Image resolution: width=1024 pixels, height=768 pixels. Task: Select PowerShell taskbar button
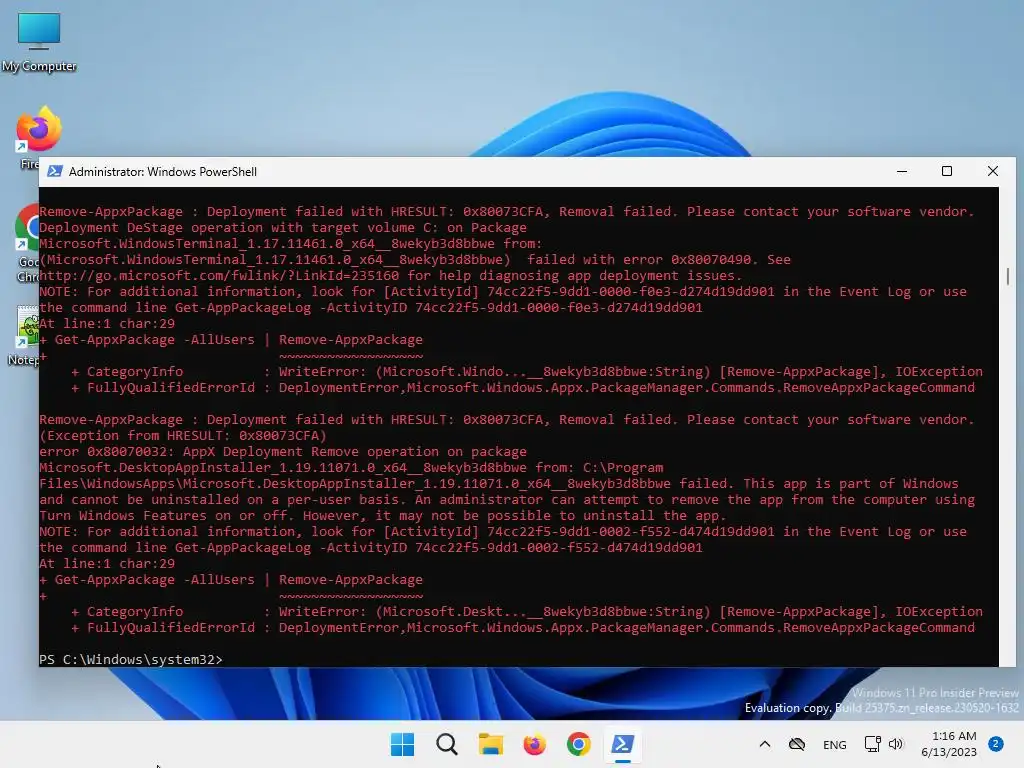coord(622,744)
